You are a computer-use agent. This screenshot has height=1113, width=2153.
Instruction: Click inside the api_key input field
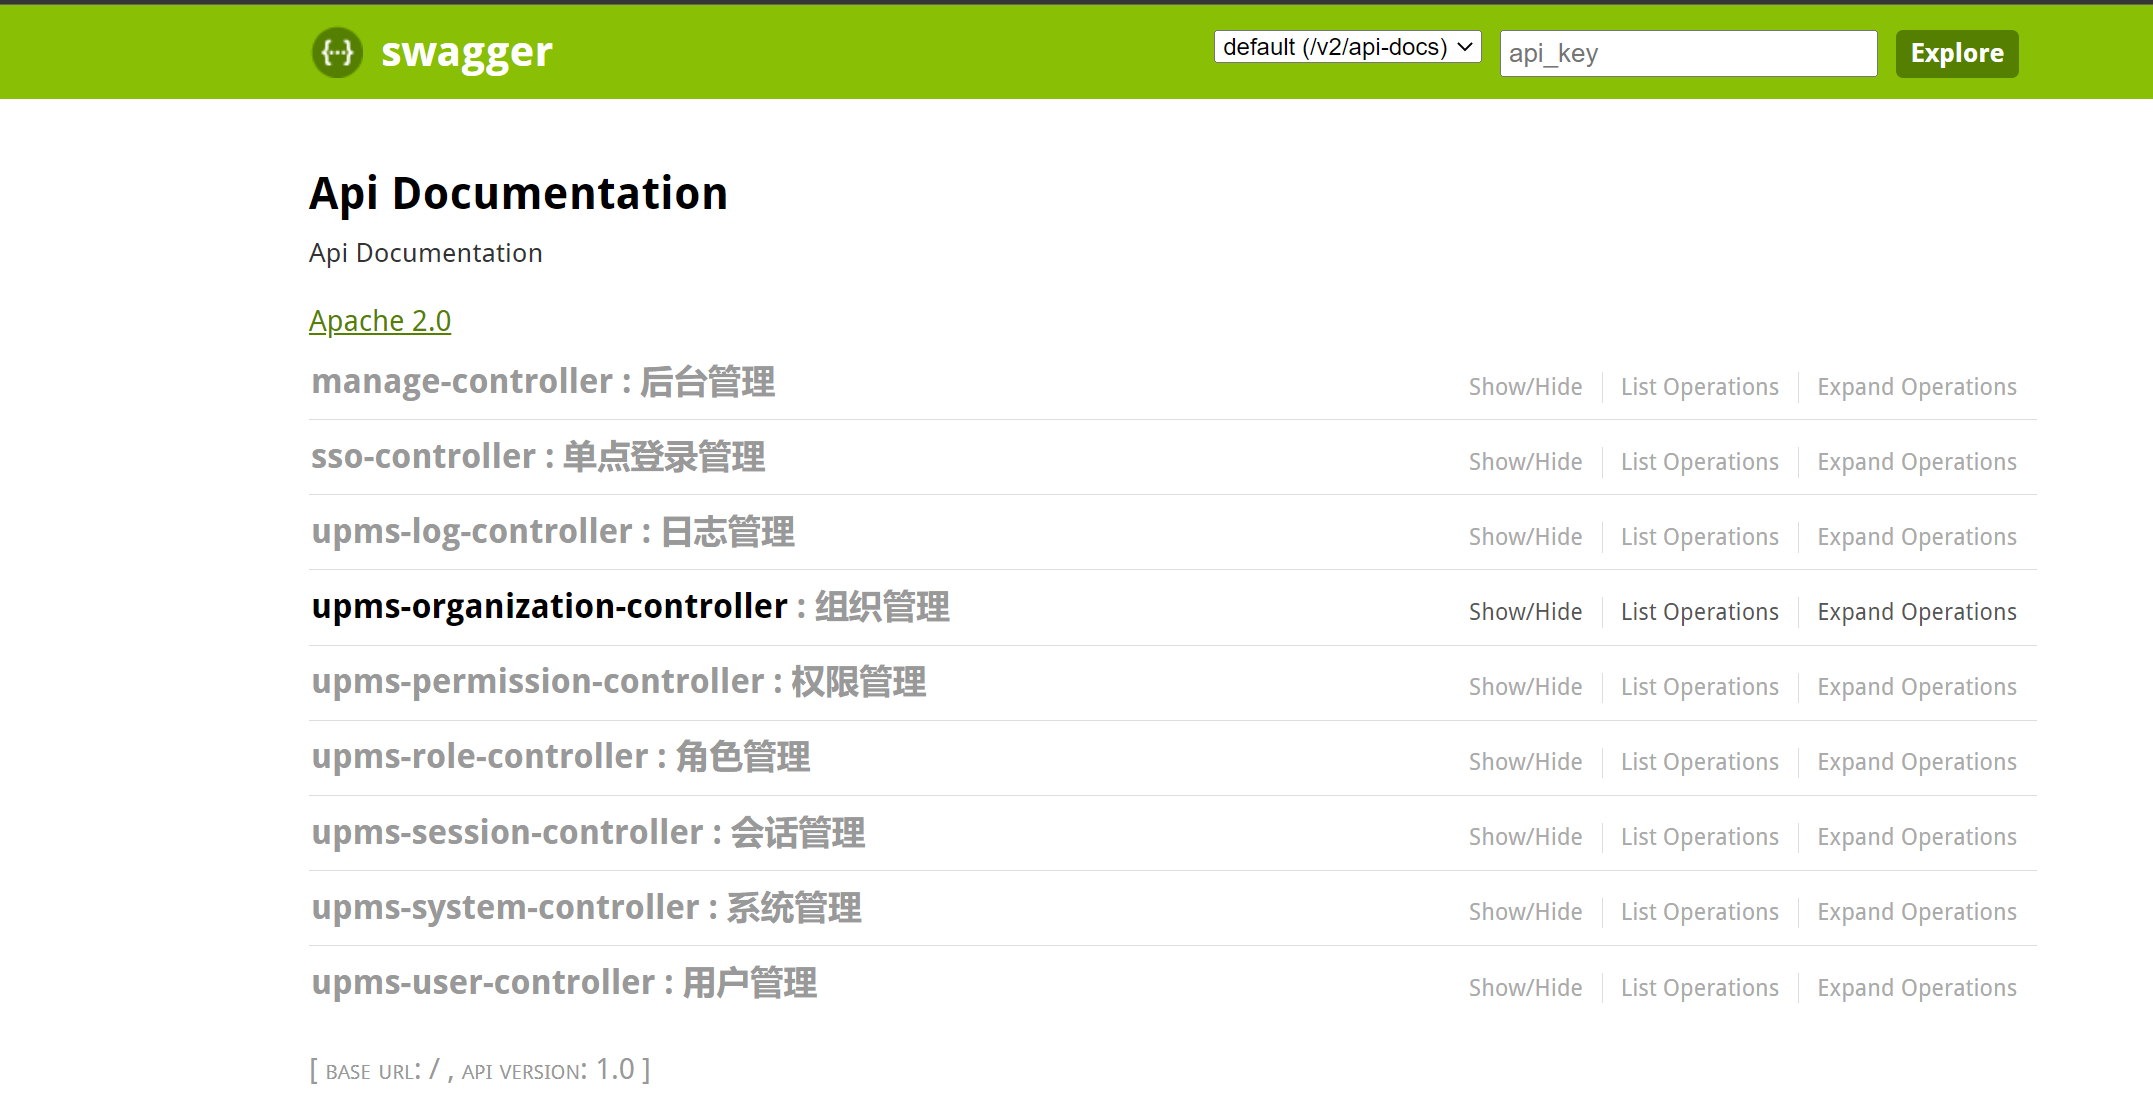click(1687, 53)
